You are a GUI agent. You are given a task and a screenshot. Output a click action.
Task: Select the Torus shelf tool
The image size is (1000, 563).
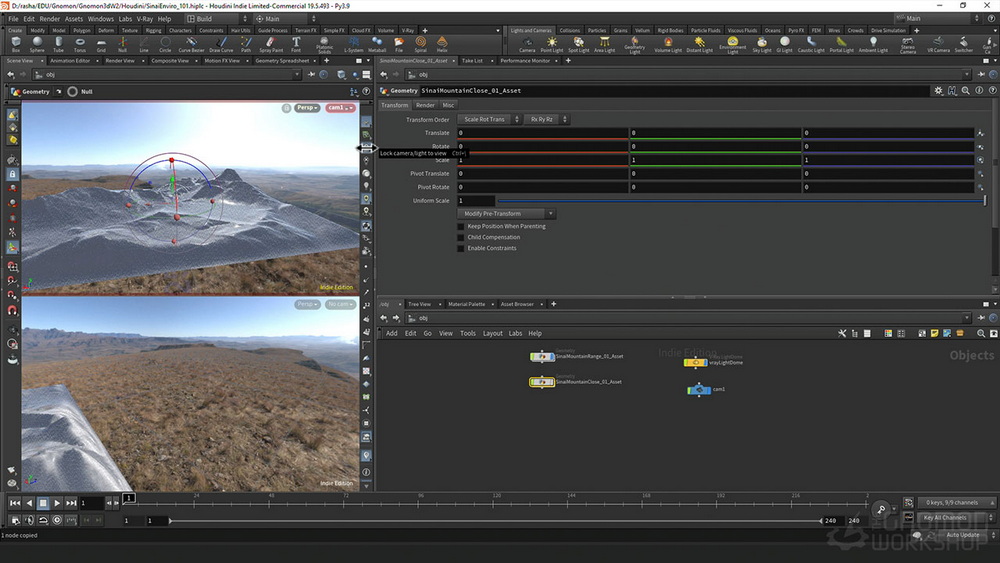[x=80, y=44]
